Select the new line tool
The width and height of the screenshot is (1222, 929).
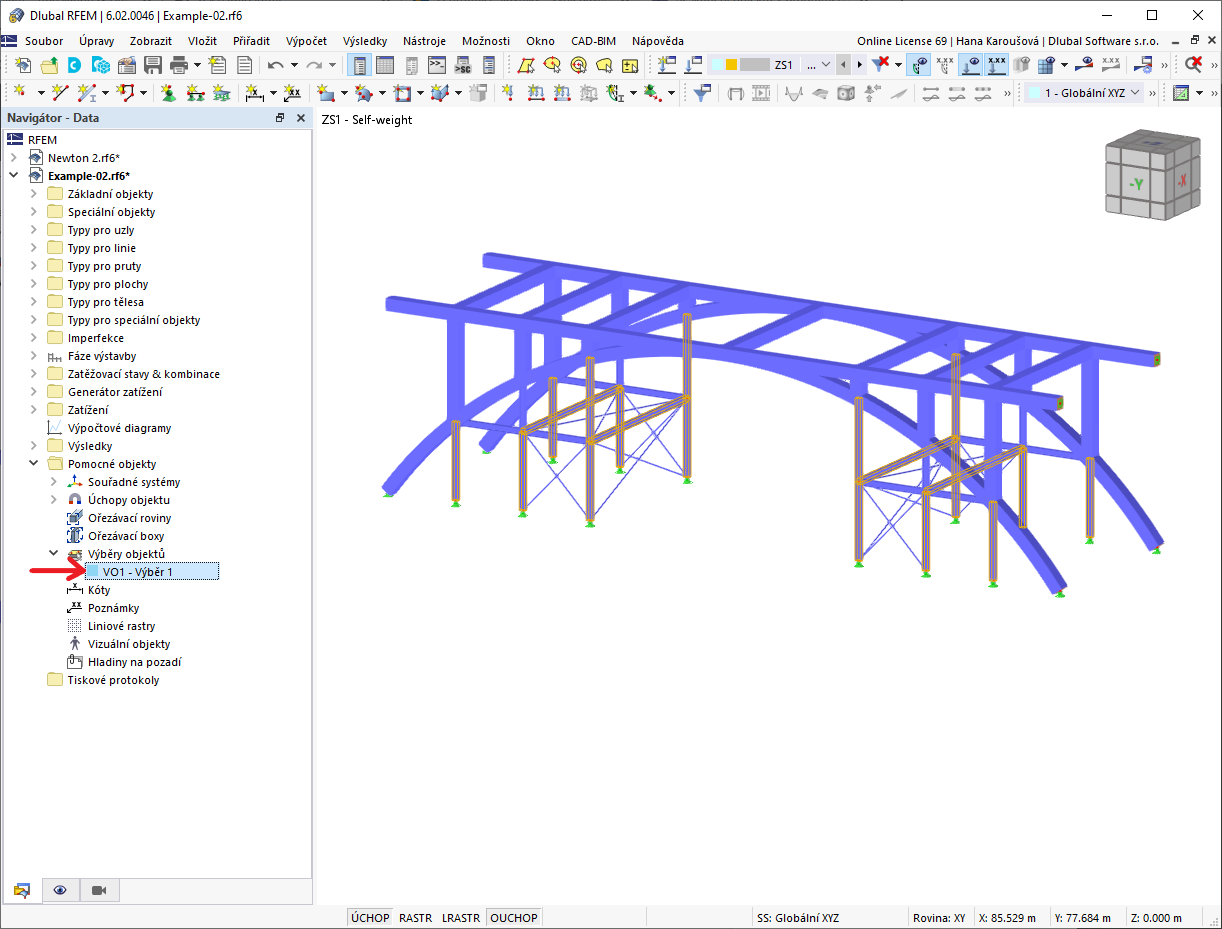point(60,92)
